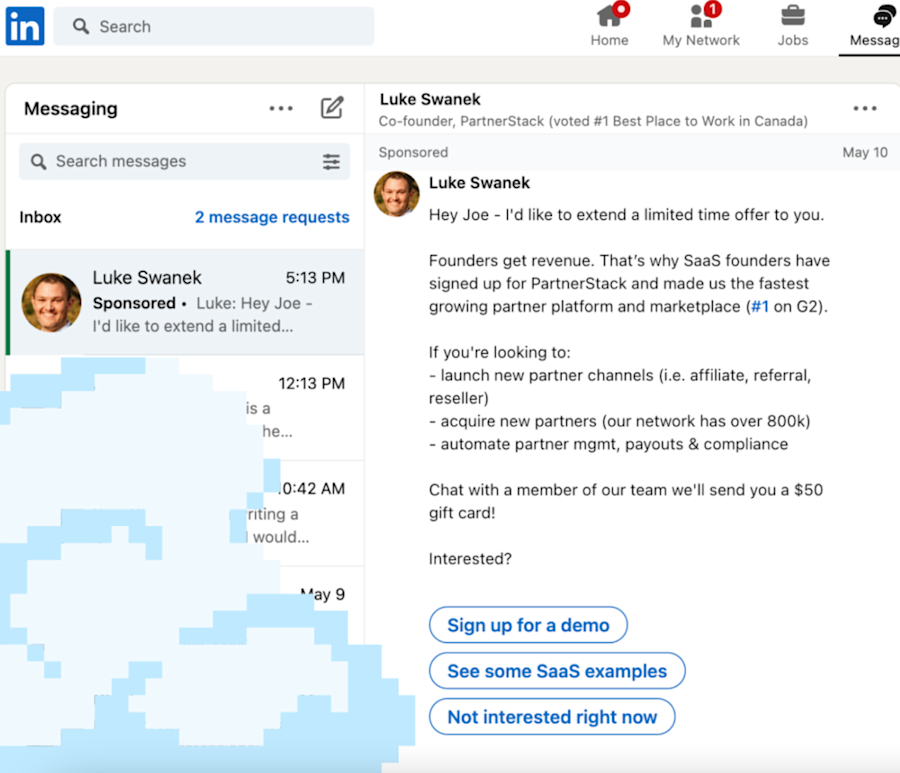Image resolution: width=900 pixels, height=773 pixels.
Task: Select the Luke Swanek conversation
Action: coord(184,300)
